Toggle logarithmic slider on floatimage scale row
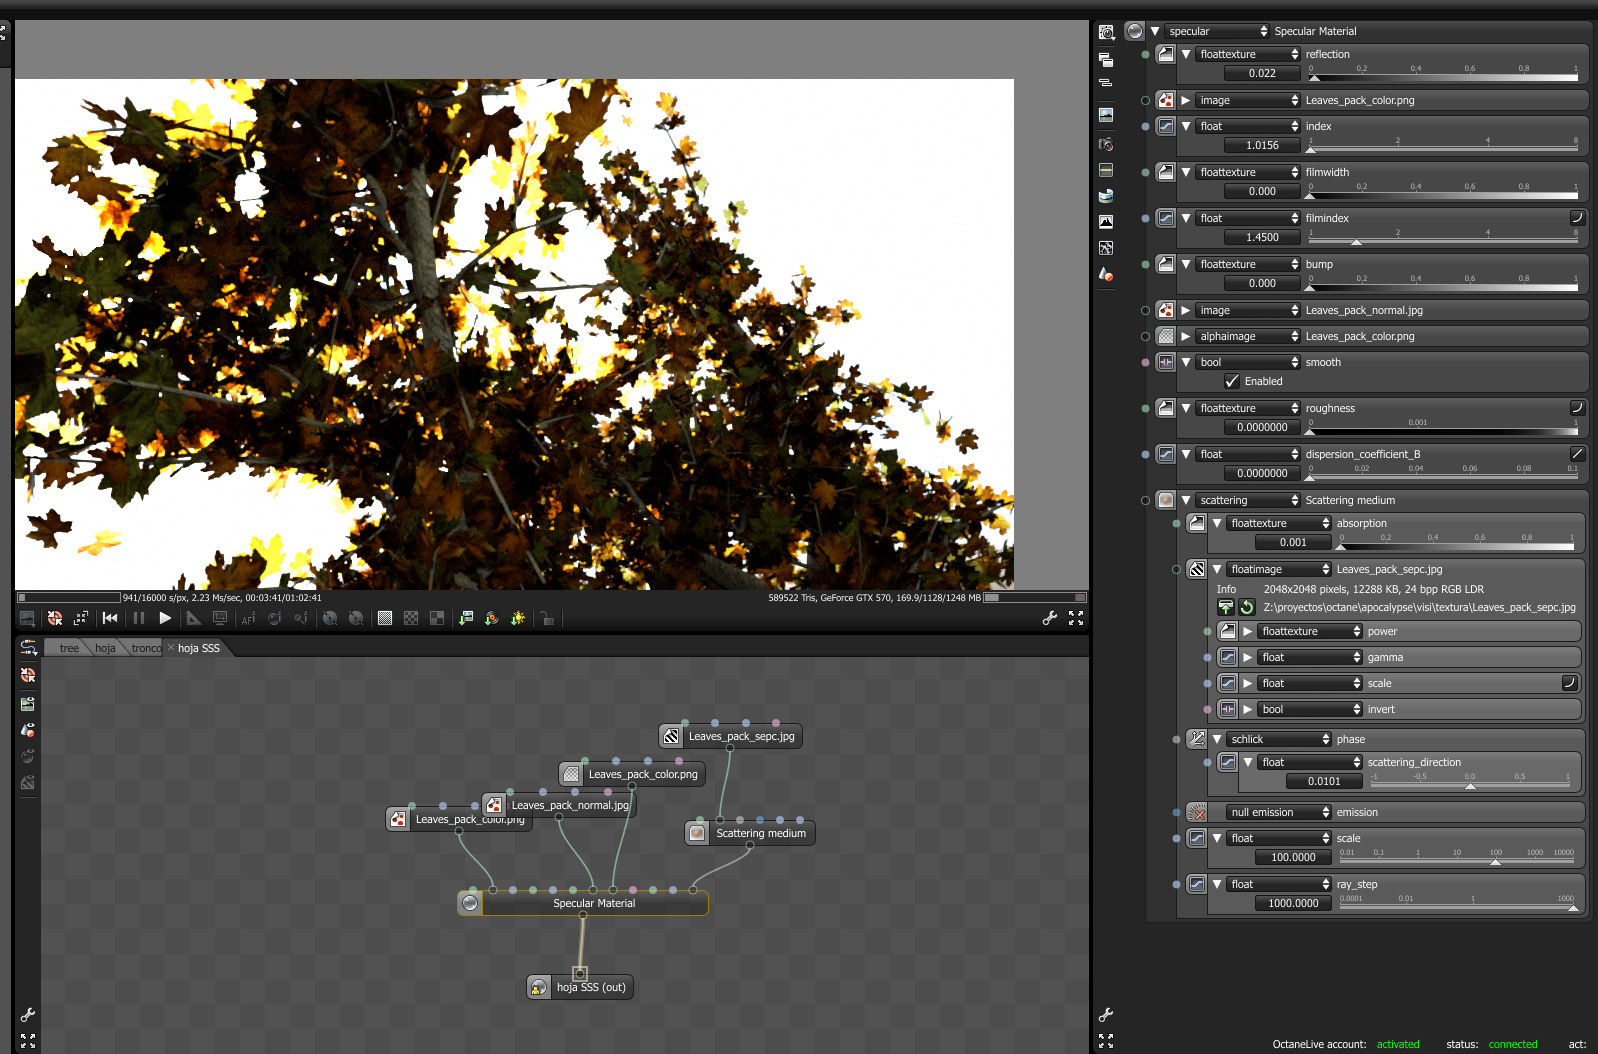 pyautogui.click(x=1570, y=683)
